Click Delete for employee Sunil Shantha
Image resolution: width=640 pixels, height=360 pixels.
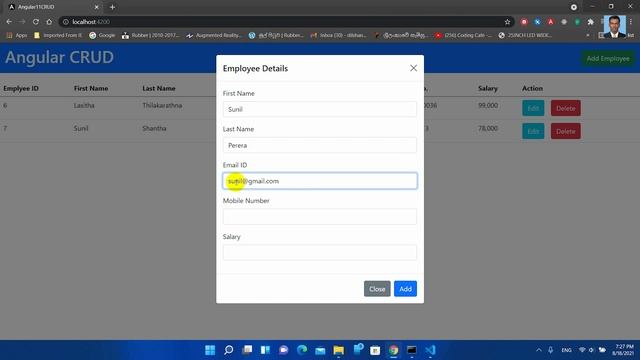pyautogui.click(x=565, y=131)
